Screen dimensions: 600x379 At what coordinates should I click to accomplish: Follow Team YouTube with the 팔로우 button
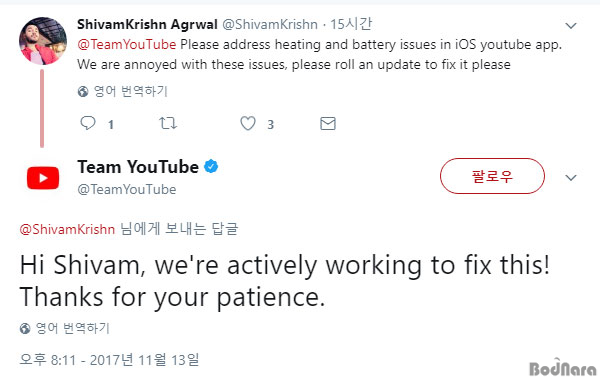(x=492, y=176)
